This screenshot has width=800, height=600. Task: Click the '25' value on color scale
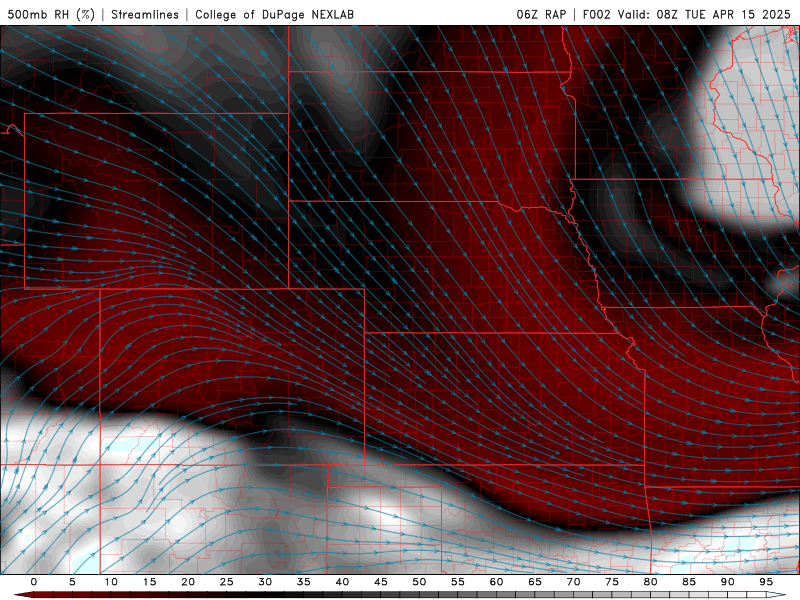tap(227, 582)
